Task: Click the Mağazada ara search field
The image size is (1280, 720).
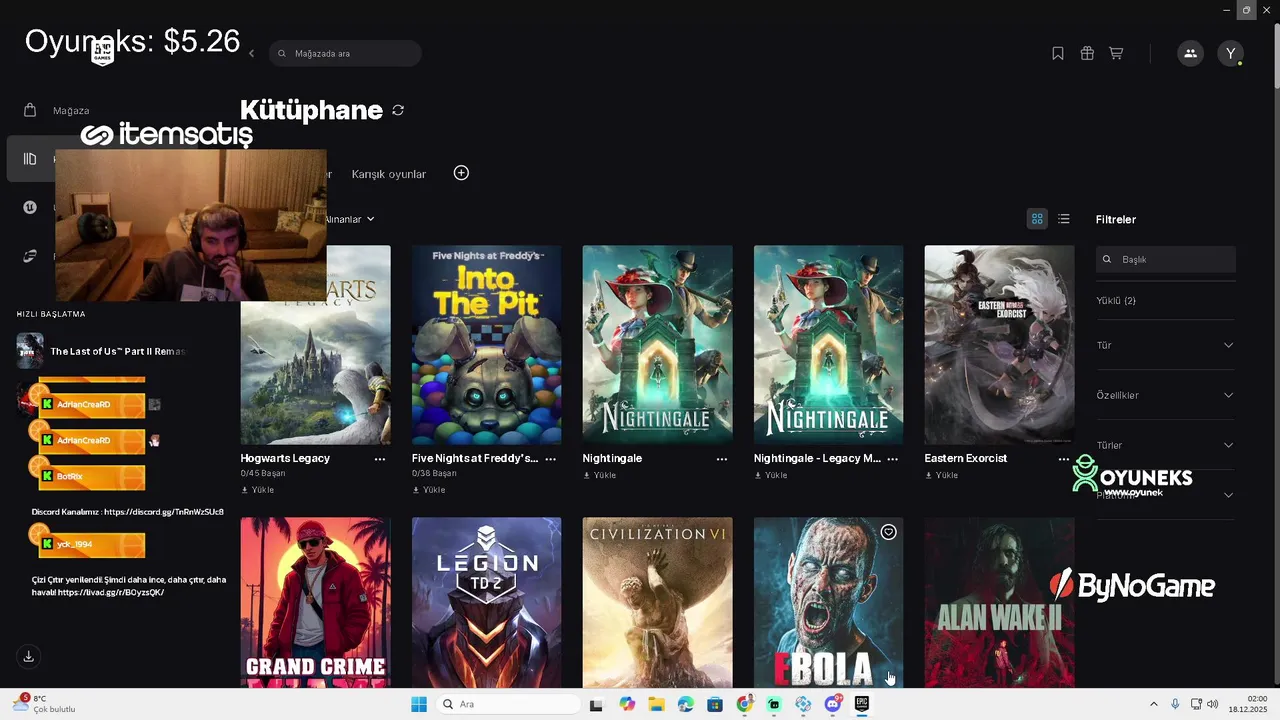Action: click(345, 53)
